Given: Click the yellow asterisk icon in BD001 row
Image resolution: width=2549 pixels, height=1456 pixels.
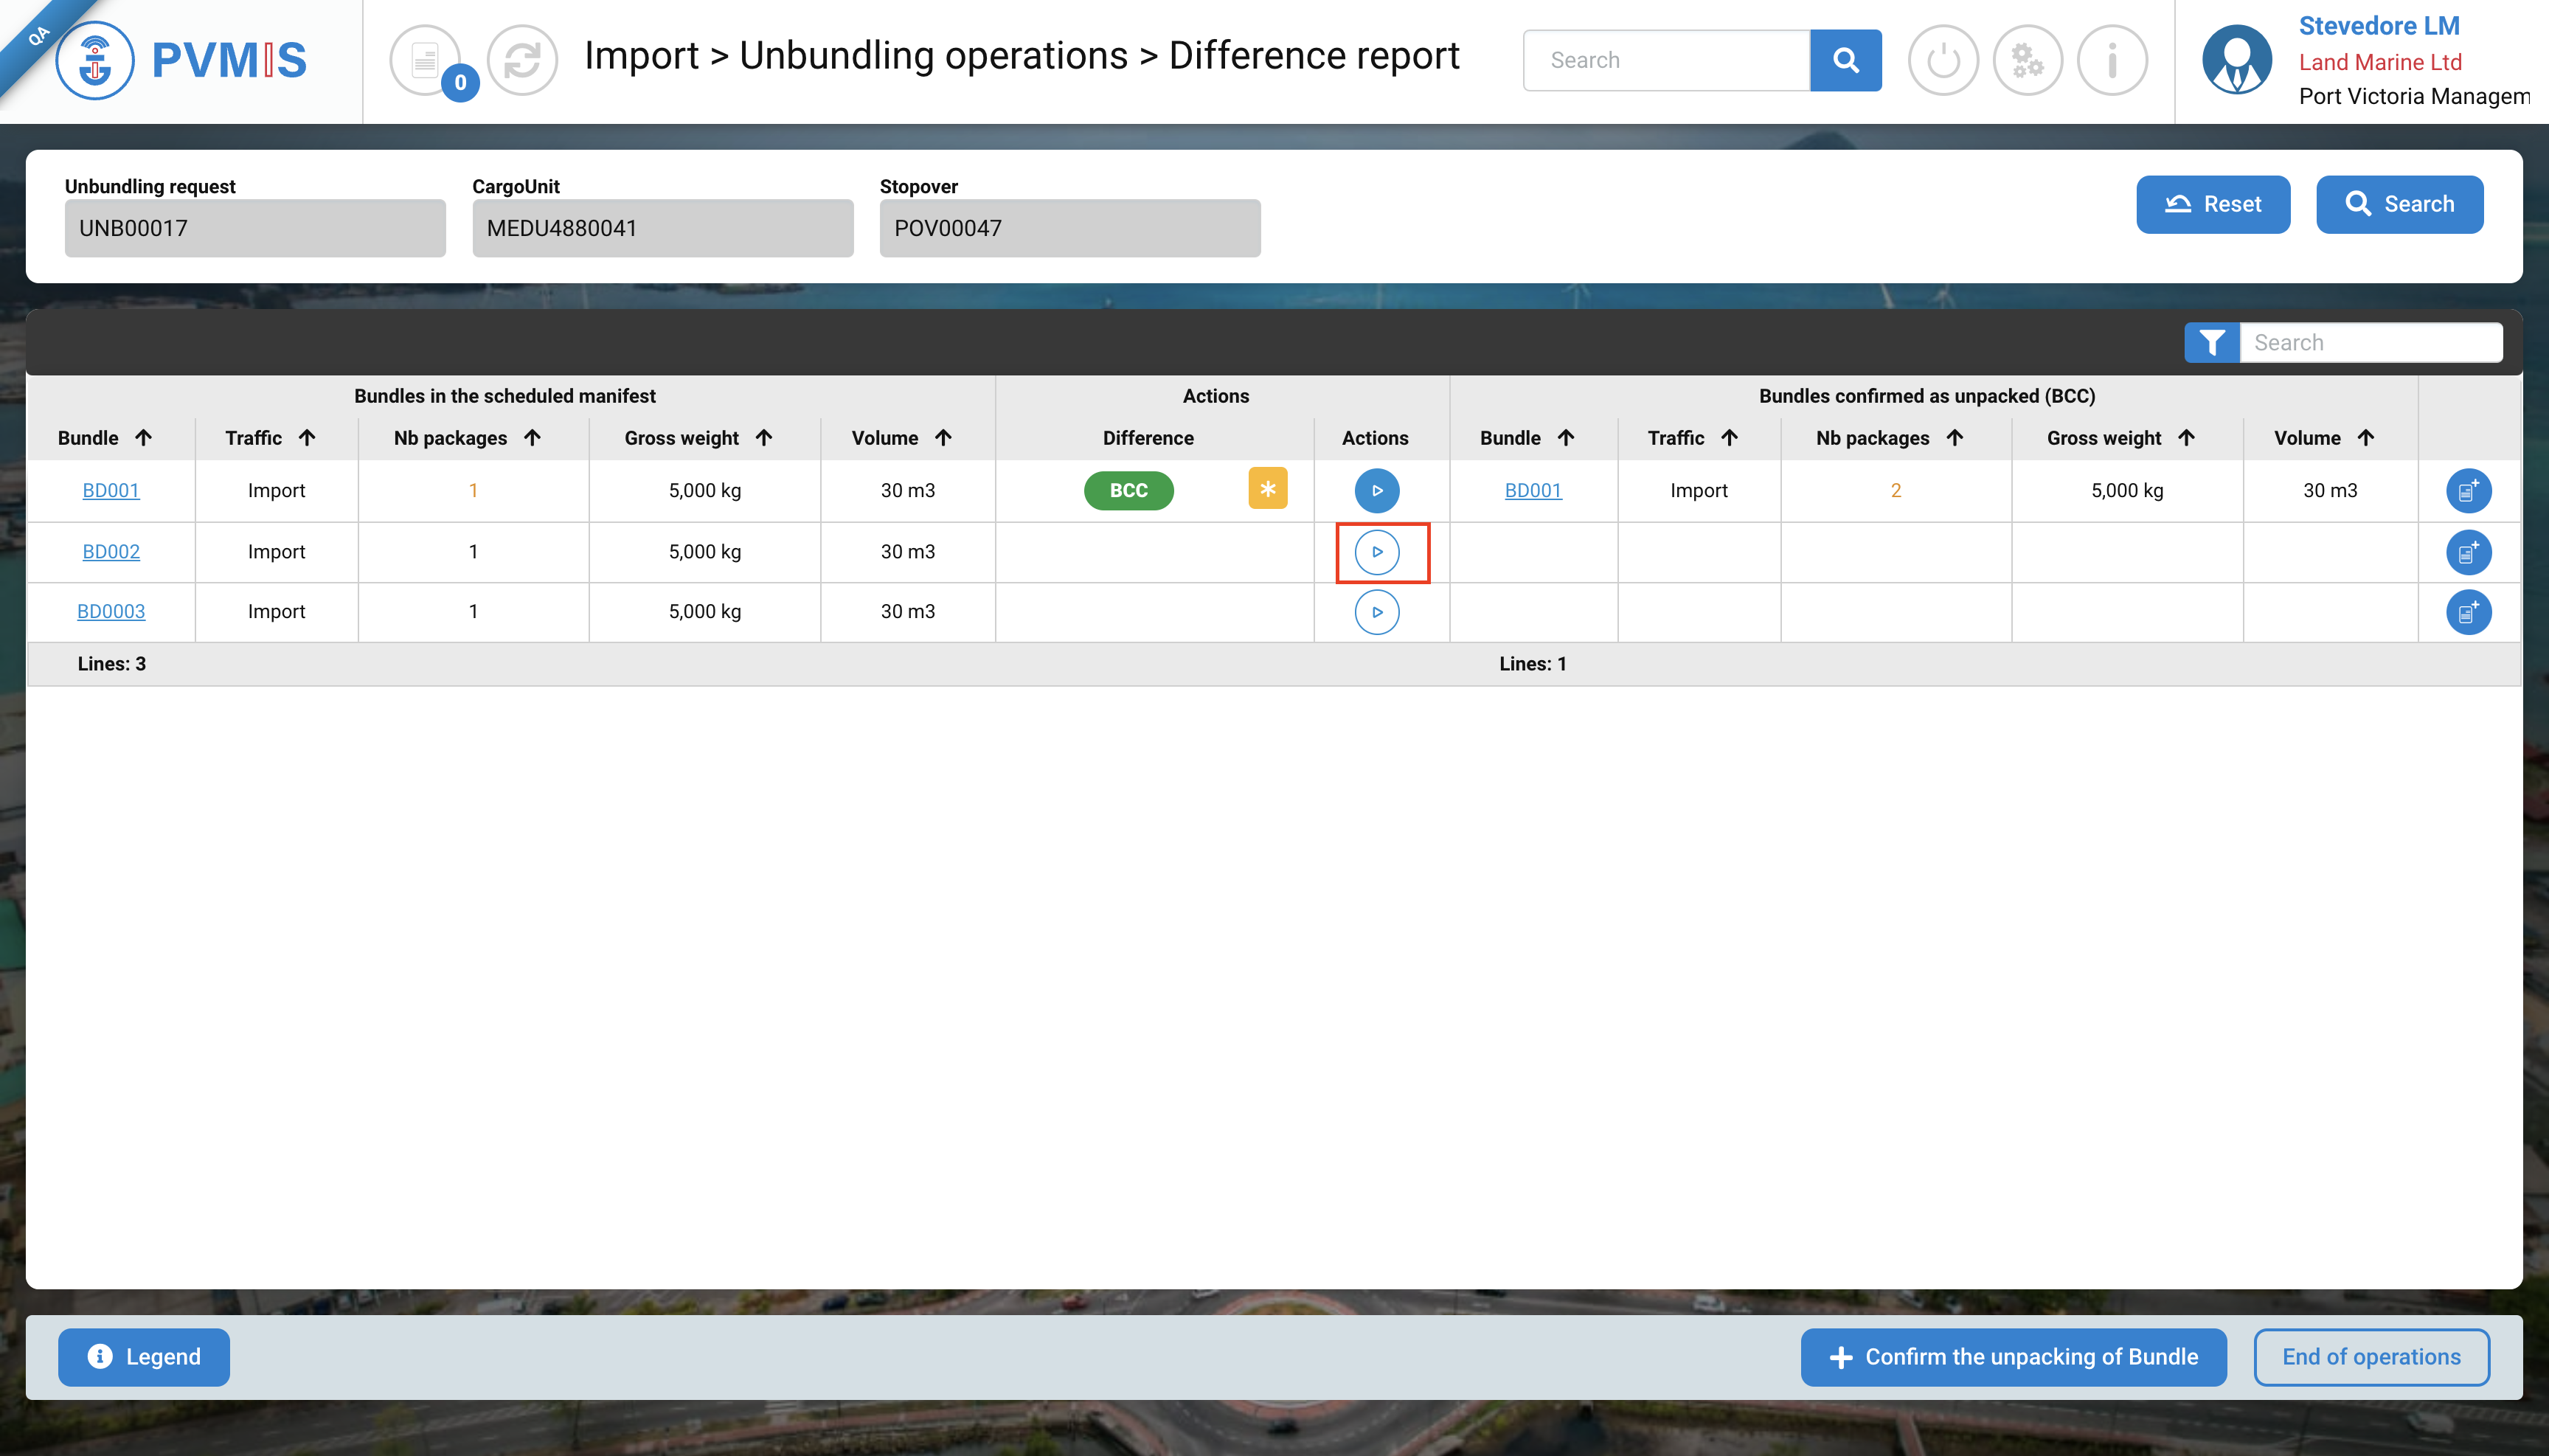Looking at the screenshot, I should [1267, 489].
